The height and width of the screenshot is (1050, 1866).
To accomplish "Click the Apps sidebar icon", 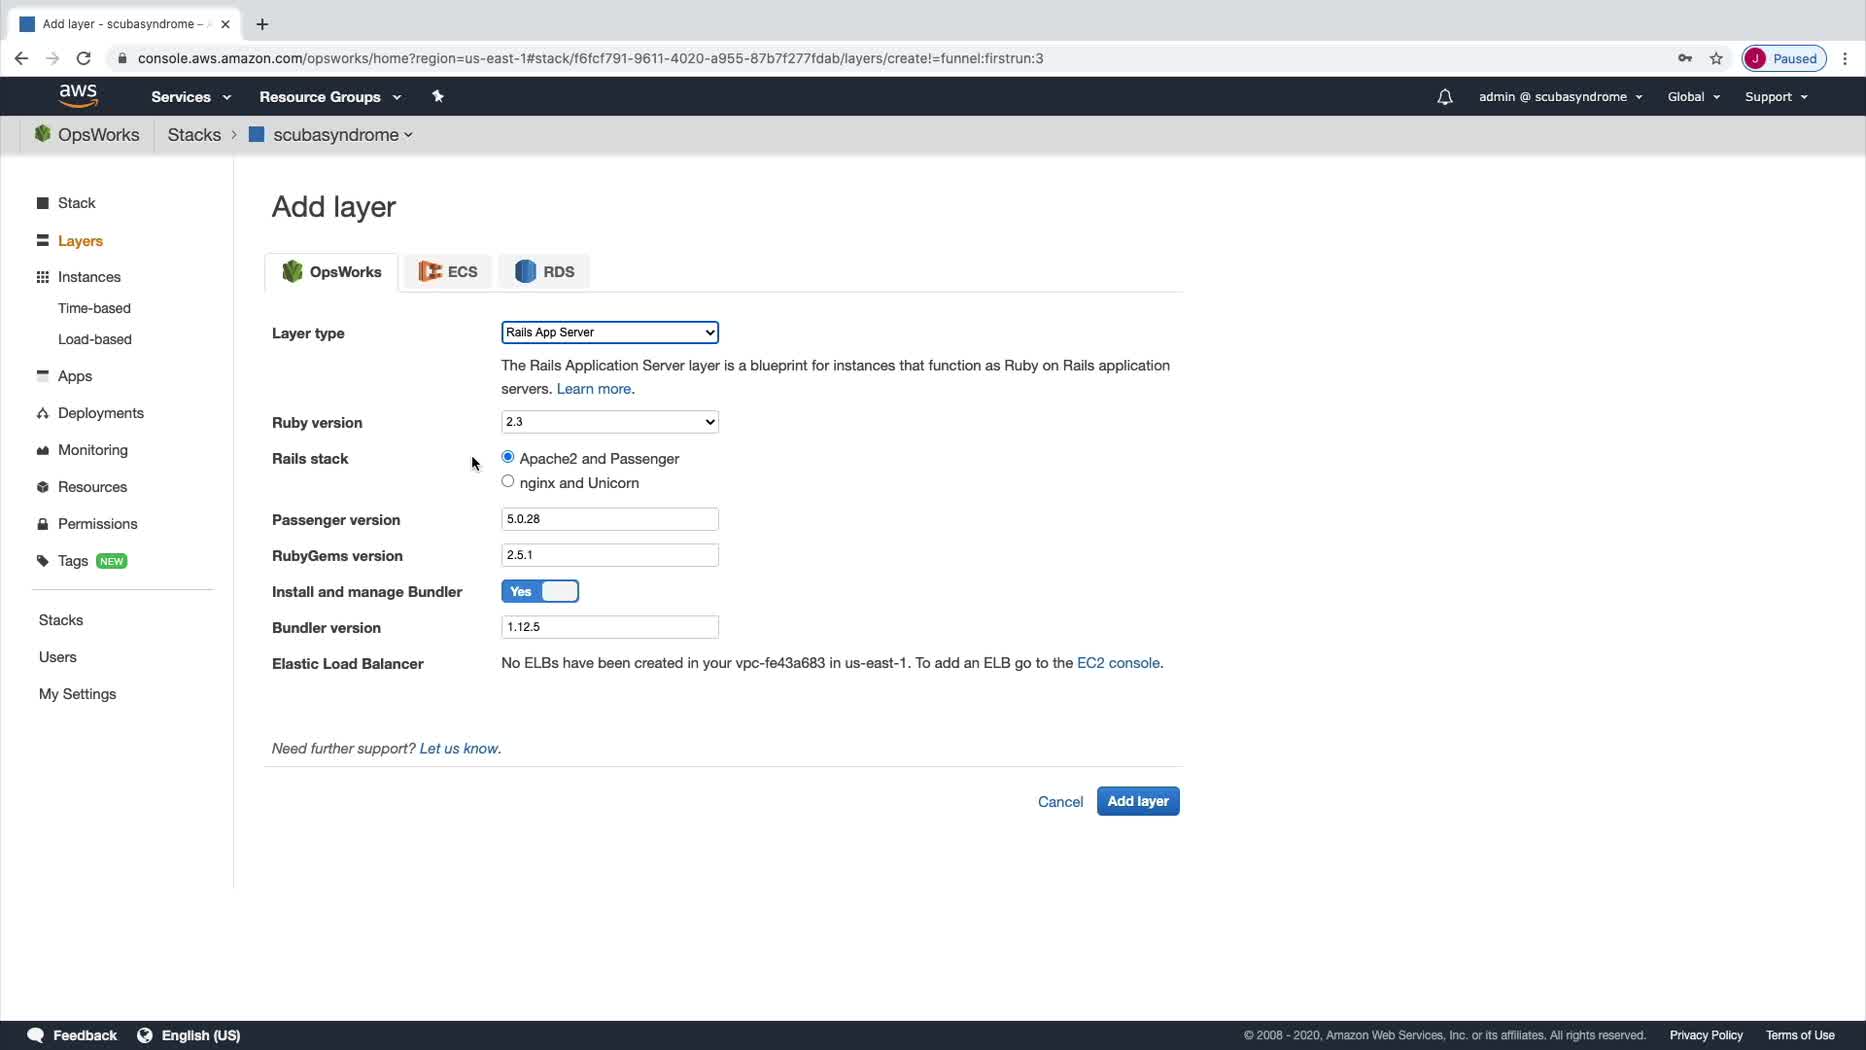I will [x=43, y=376].
